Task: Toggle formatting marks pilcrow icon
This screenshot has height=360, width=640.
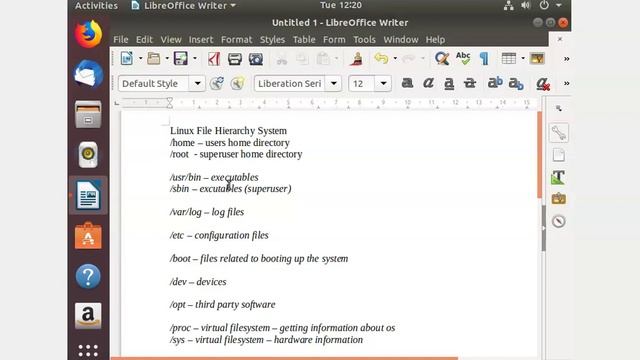Action: point(484,59)
